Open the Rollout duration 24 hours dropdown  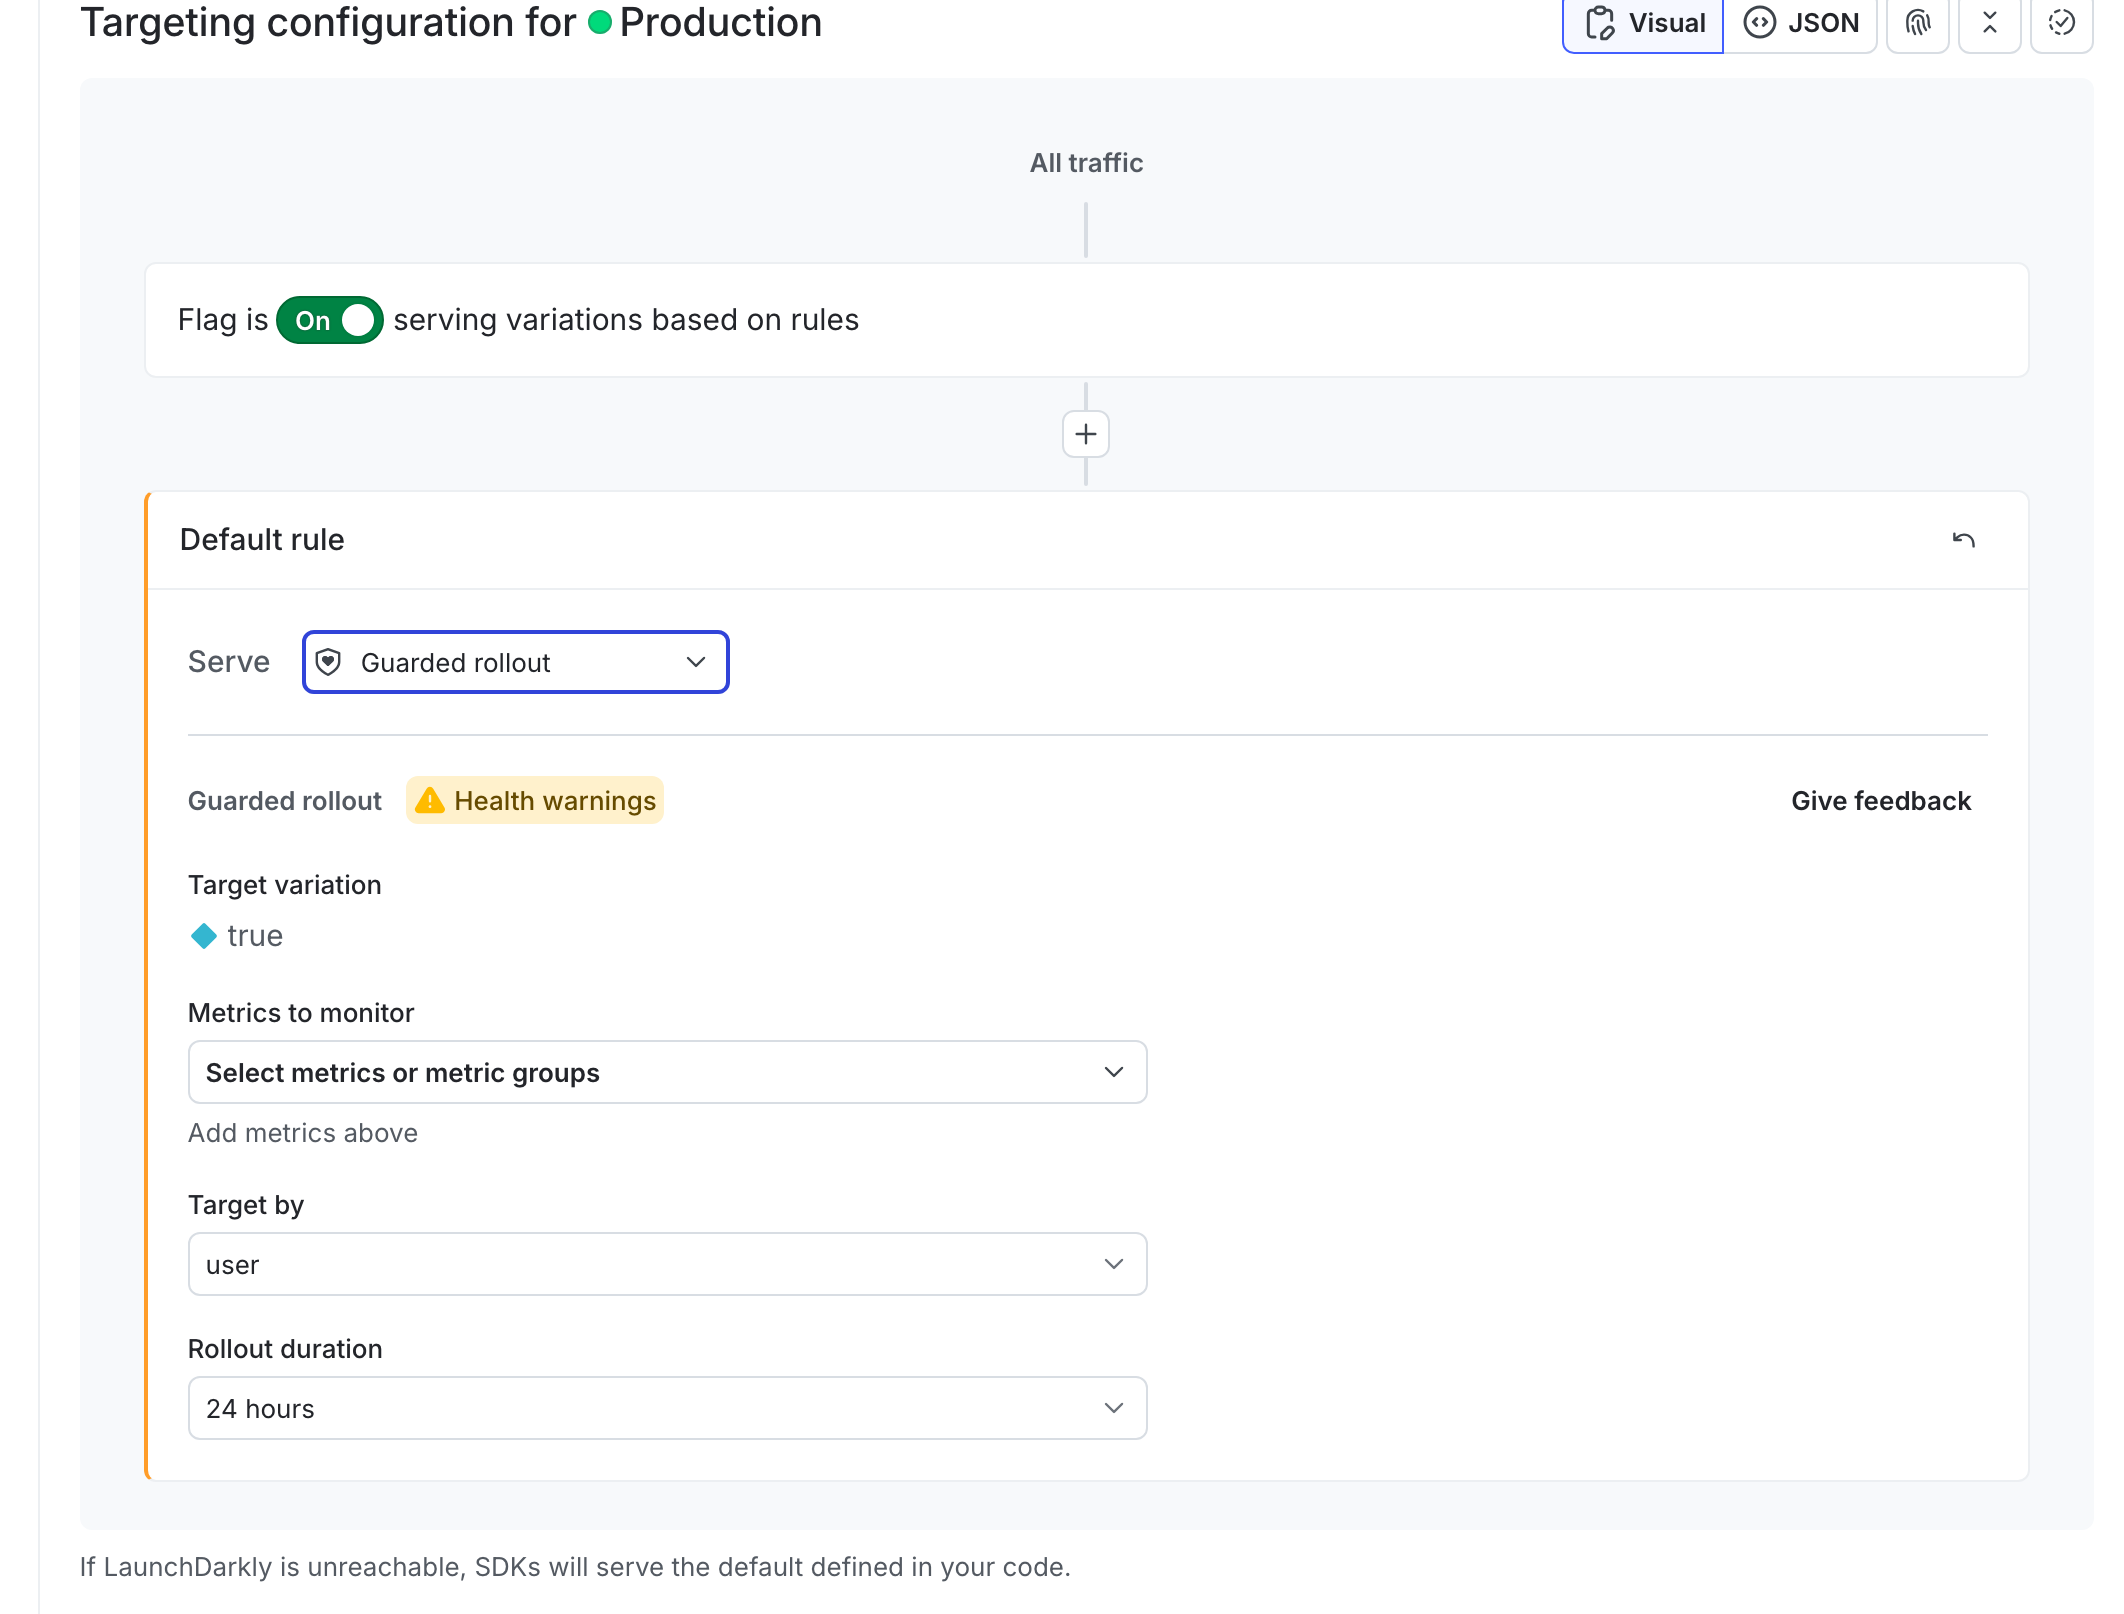tap(667, 1408)
